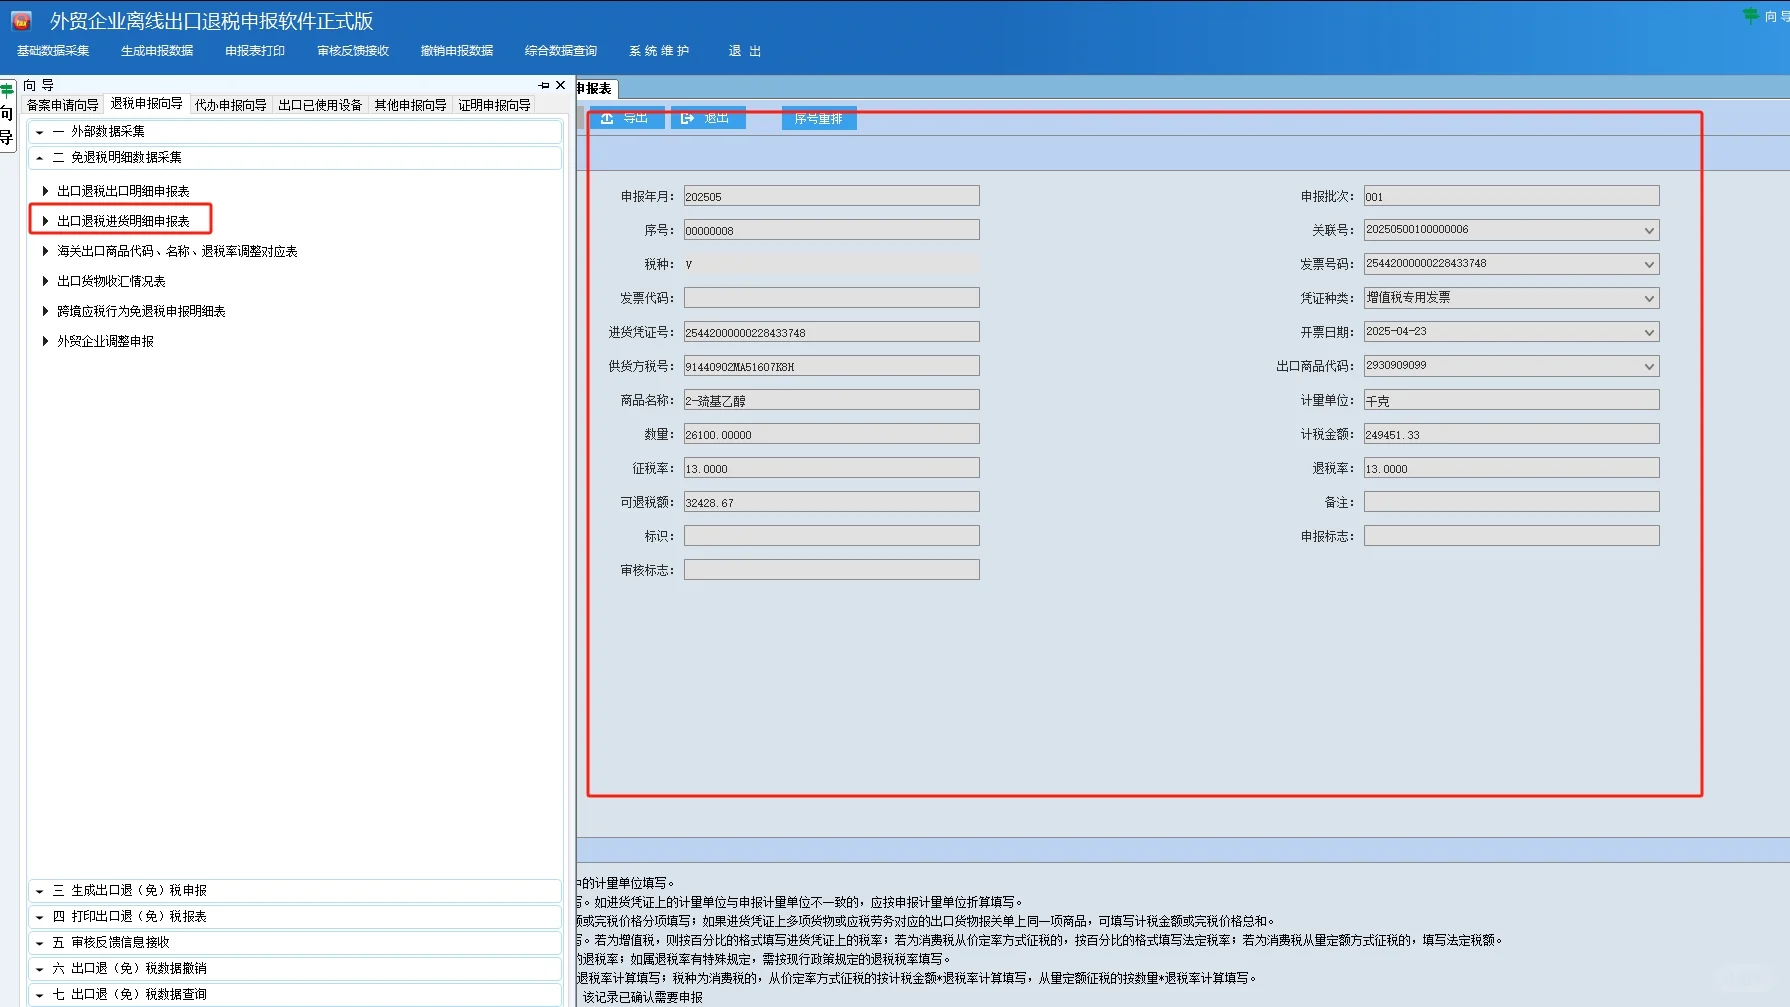Image resolution: width=1790 pixels, height=1007 pixels.
Task: Switch to the 代办申报向导 tab
Action: (231, 105)
